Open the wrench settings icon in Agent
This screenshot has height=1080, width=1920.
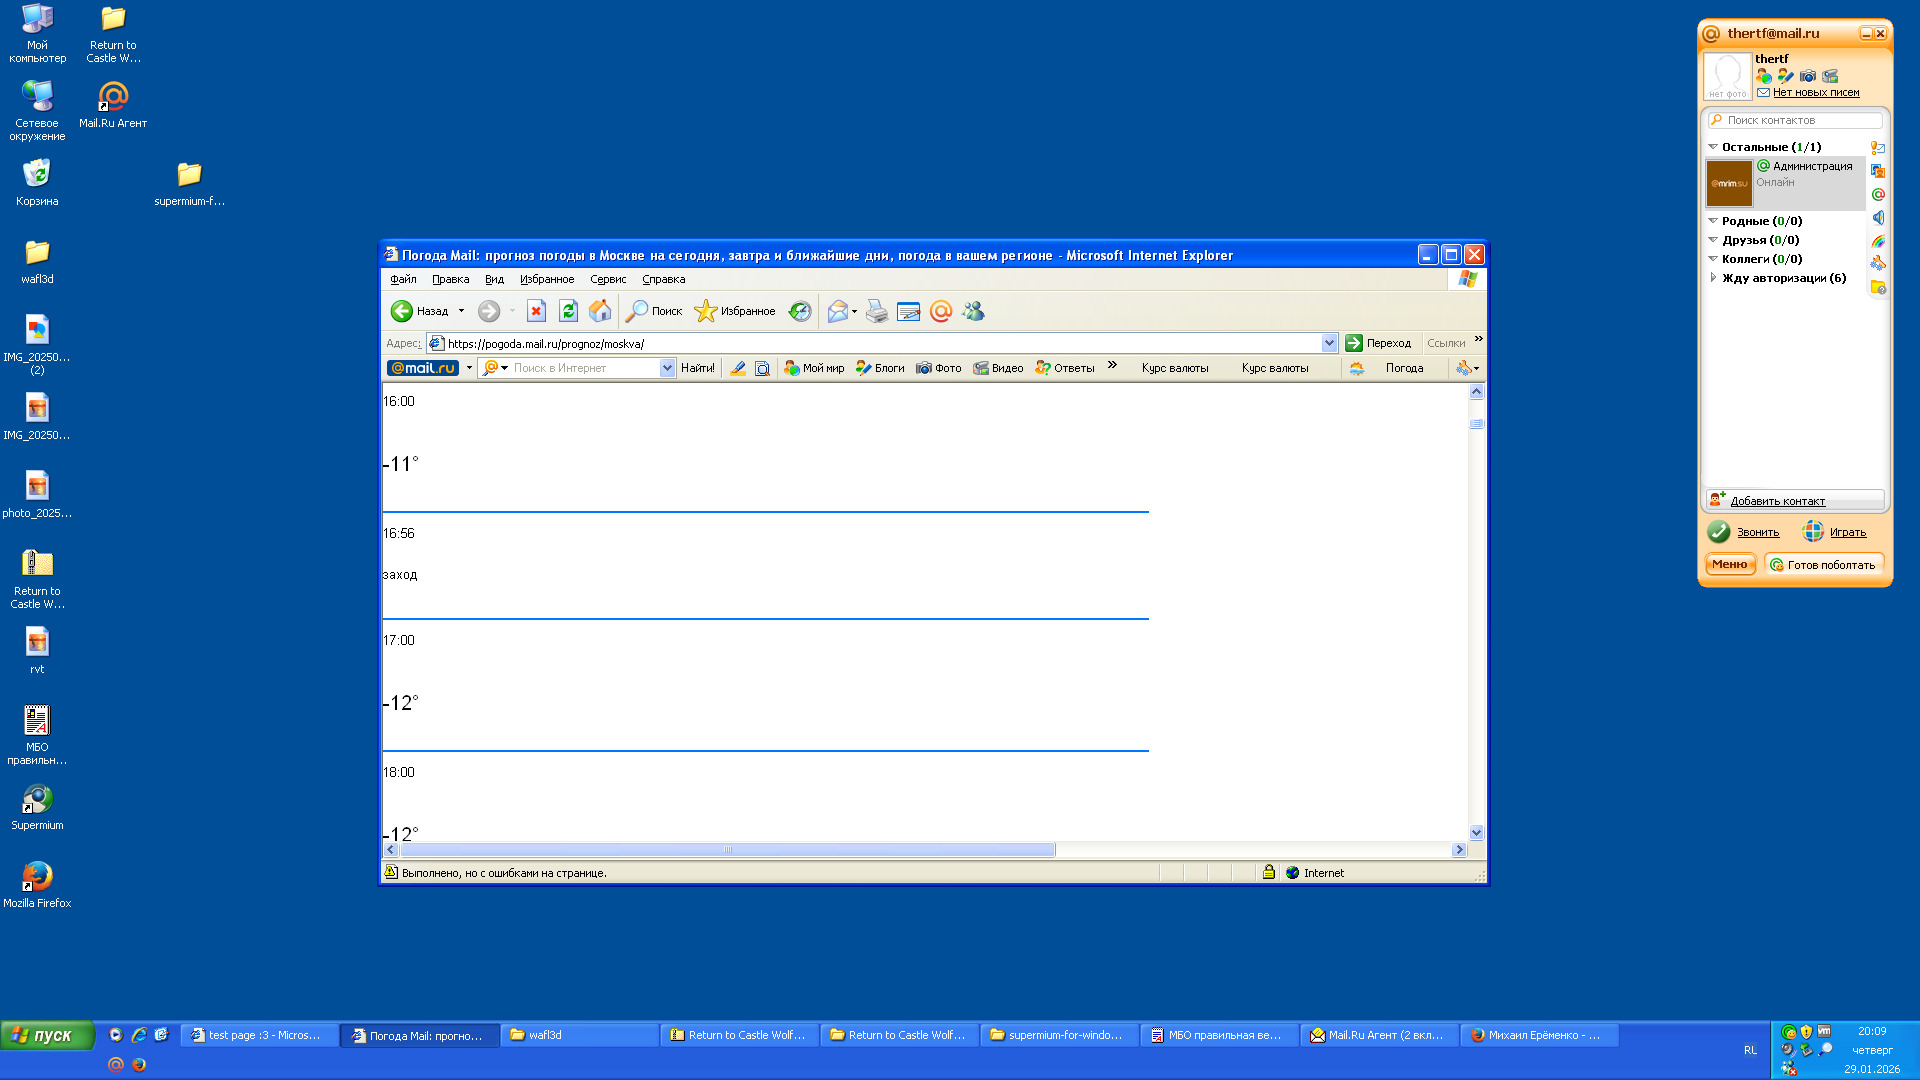1879,264
